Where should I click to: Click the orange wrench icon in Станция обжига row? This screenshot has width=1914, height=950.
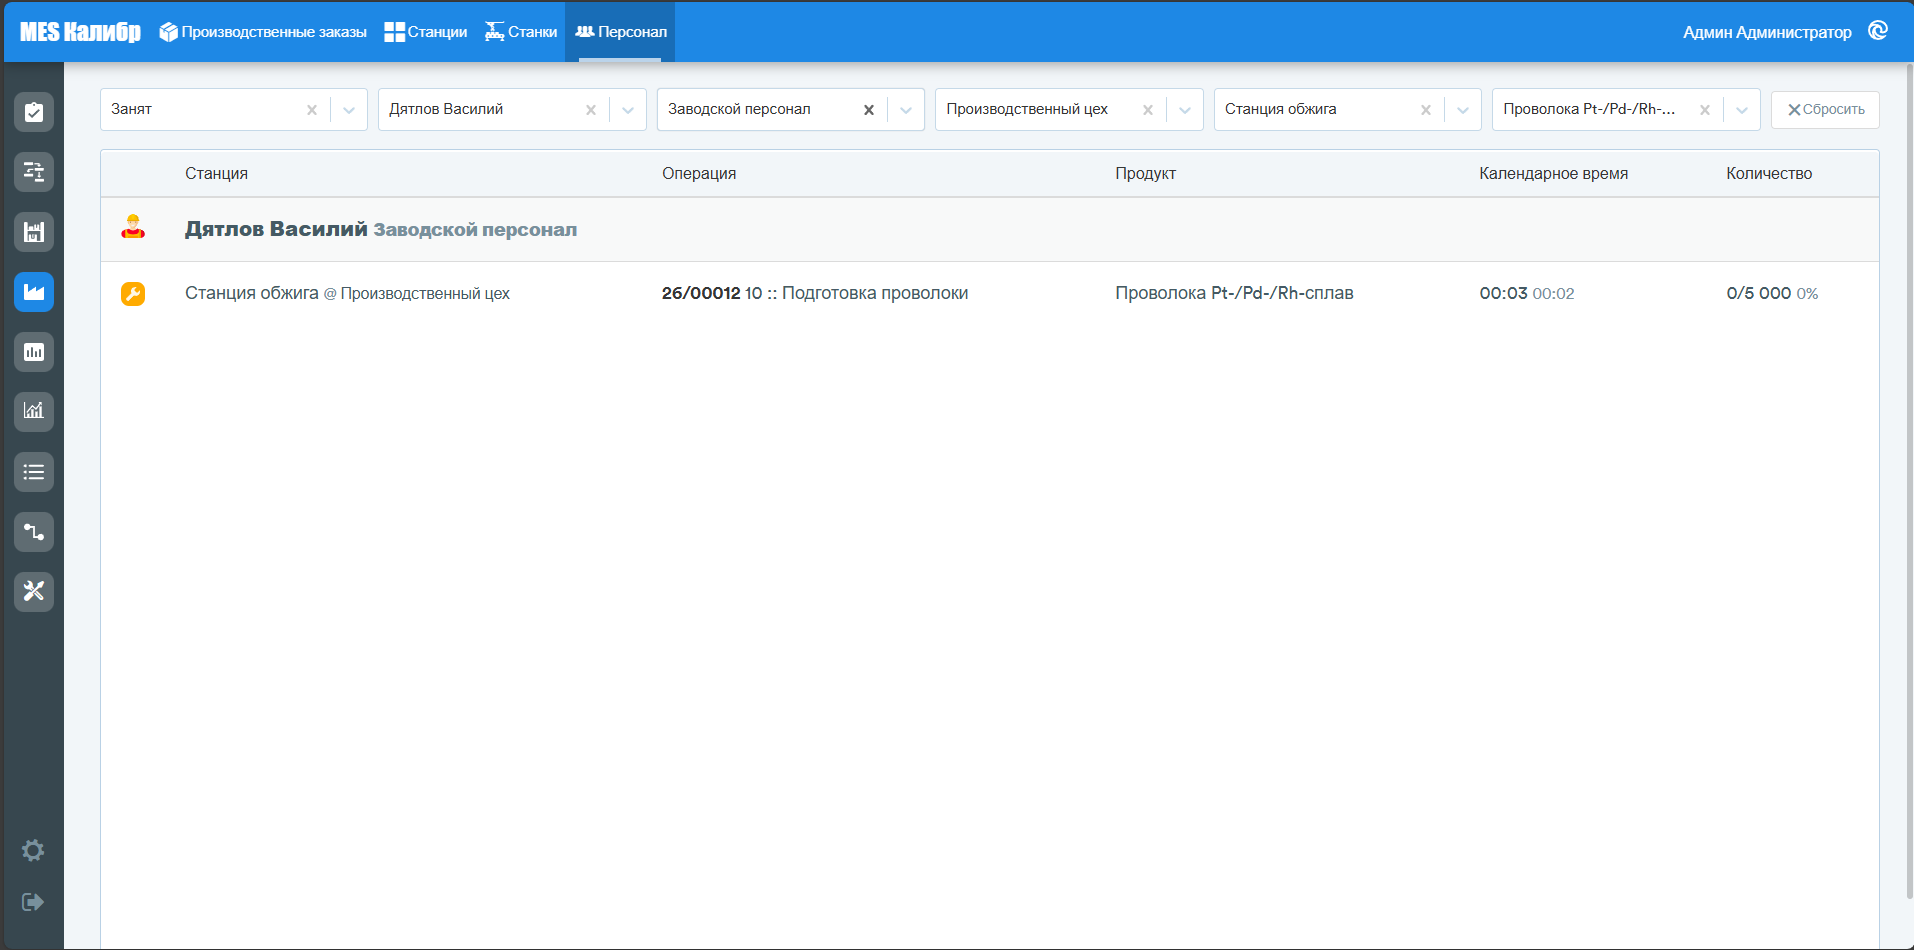coord(133,293)
